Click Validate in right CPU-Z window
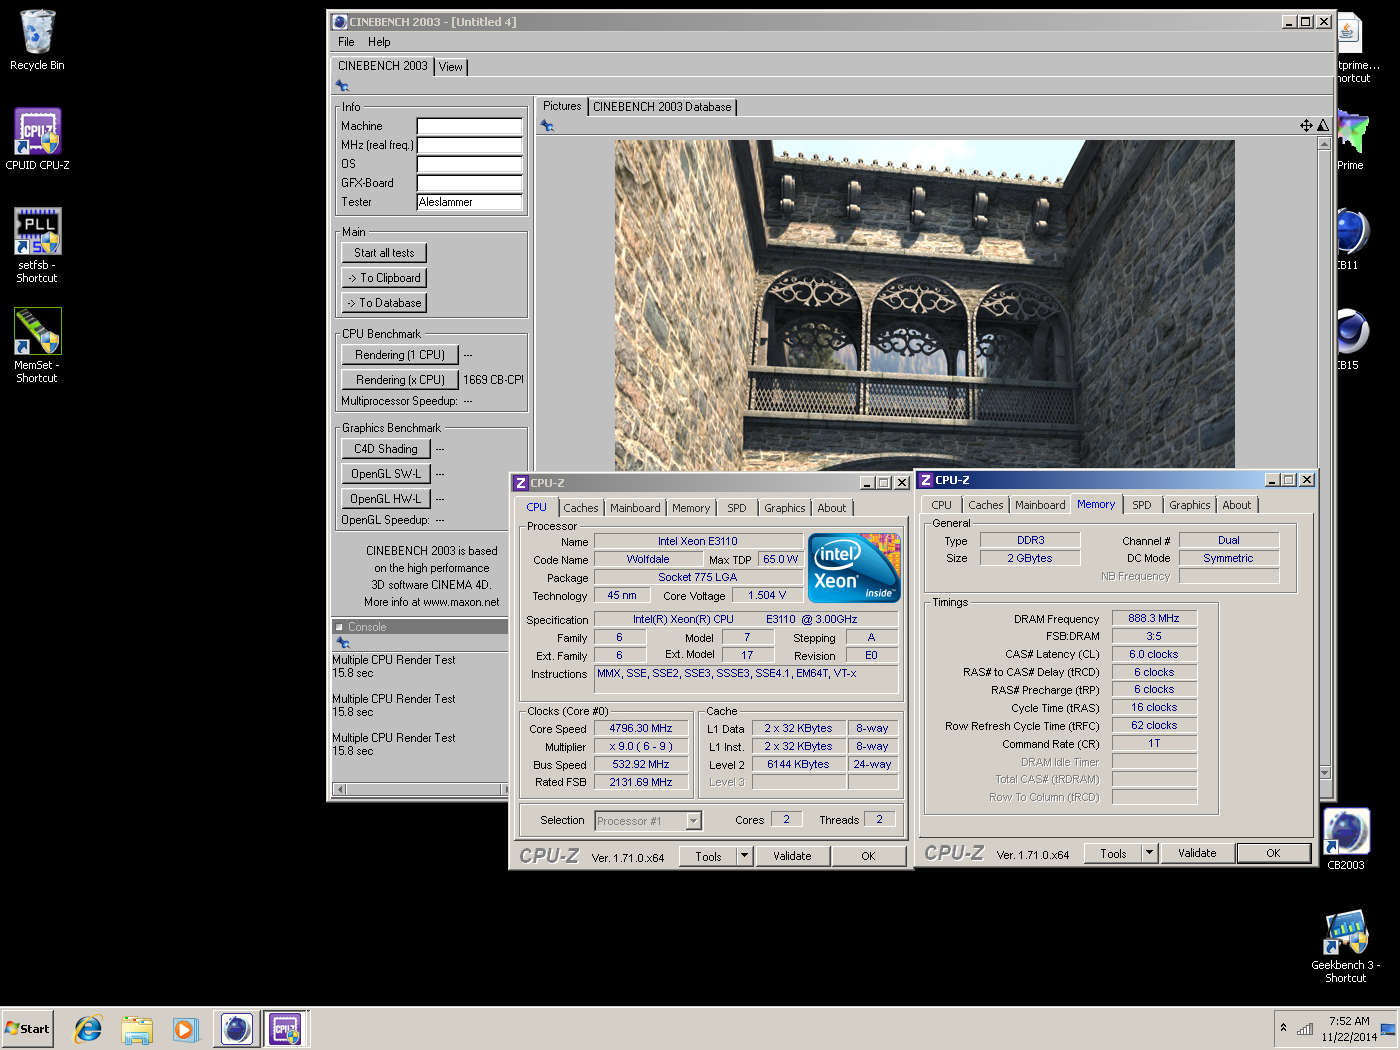 click(x=1197, y=853)
